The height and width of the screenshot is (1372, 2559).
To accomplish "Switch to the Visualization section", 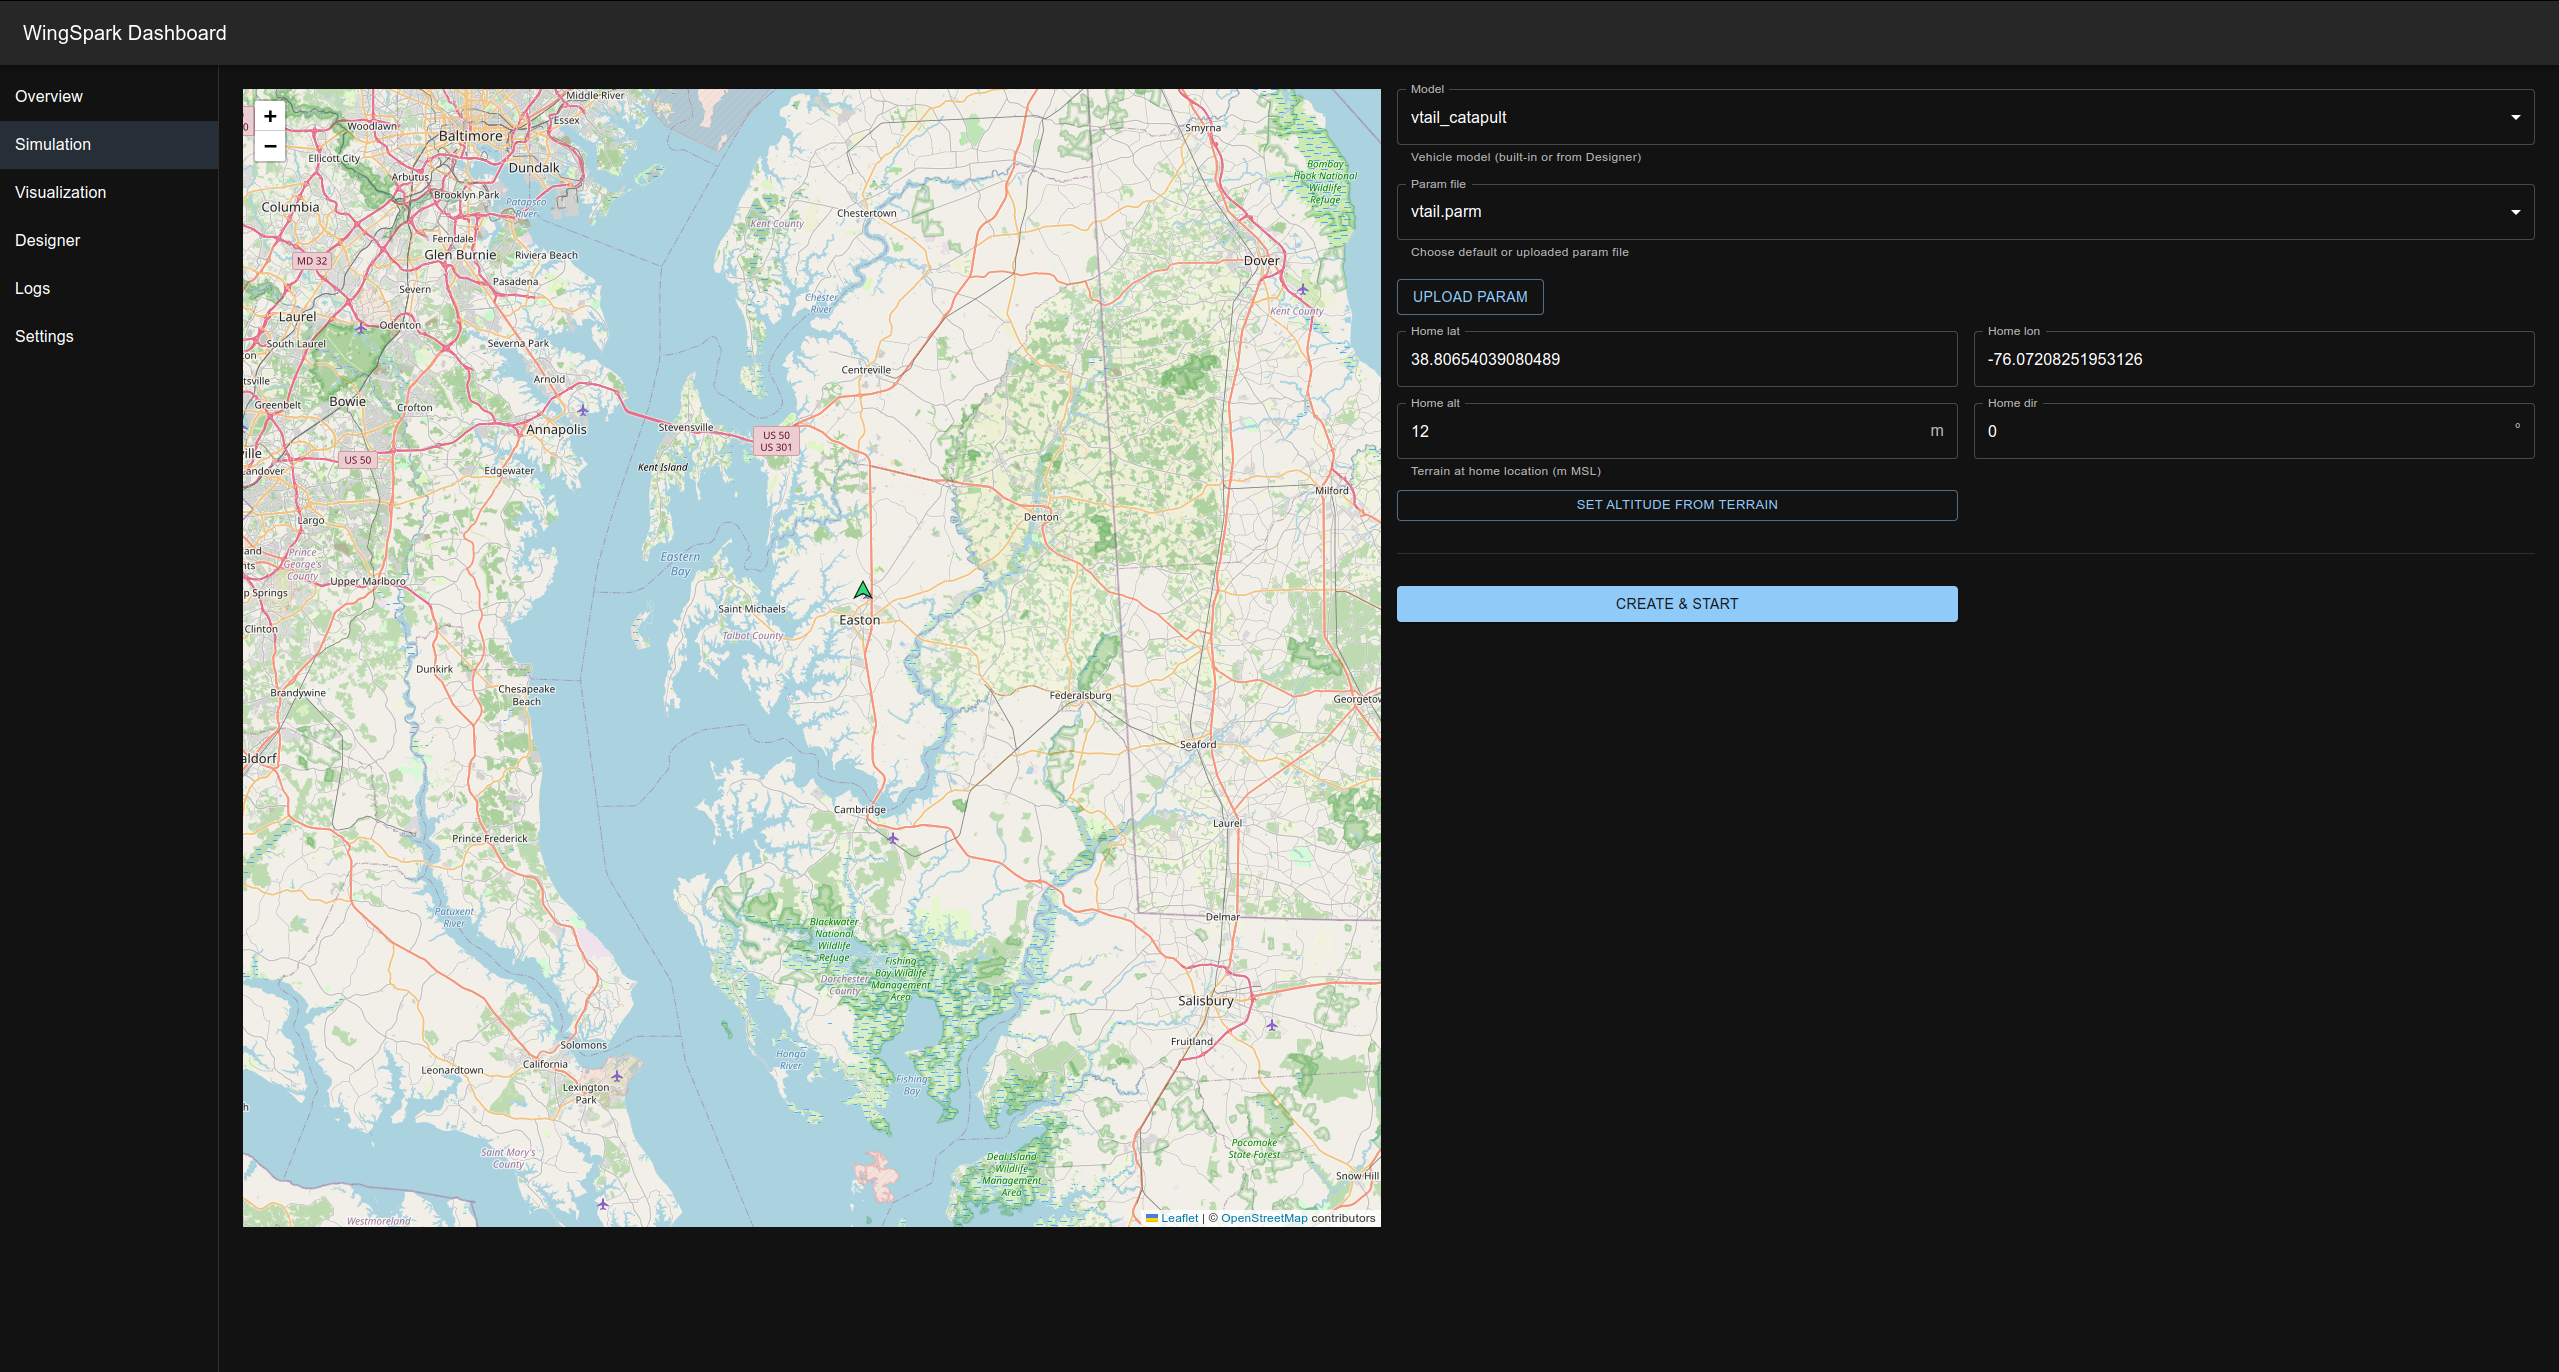I will point(61,192).
